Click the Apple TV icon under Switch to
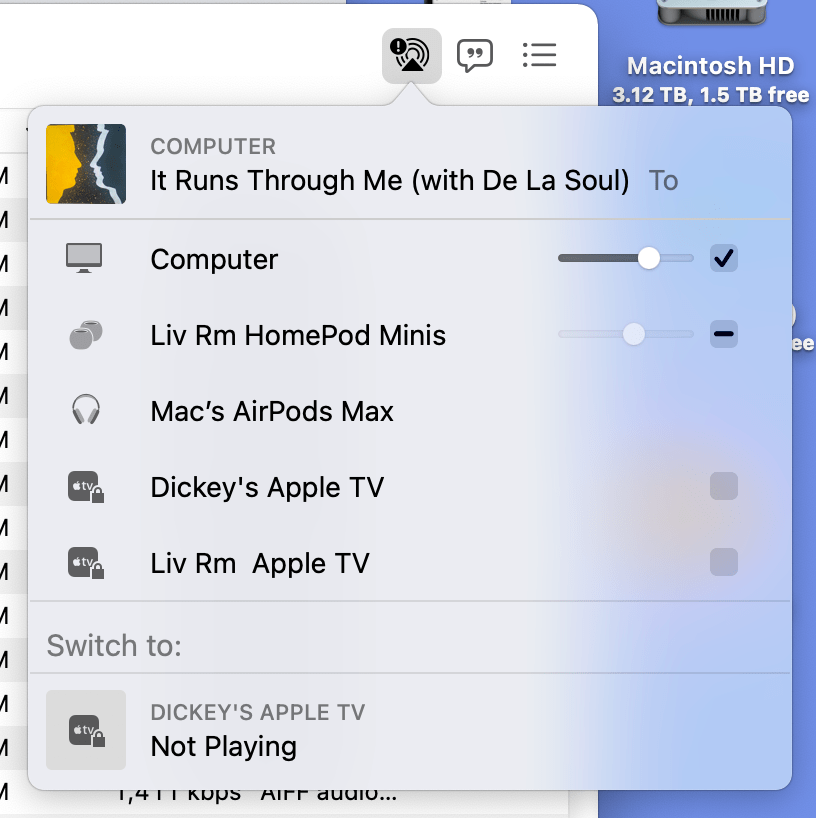This screenshot has height=818, width=816. click(x=85, y=732)
